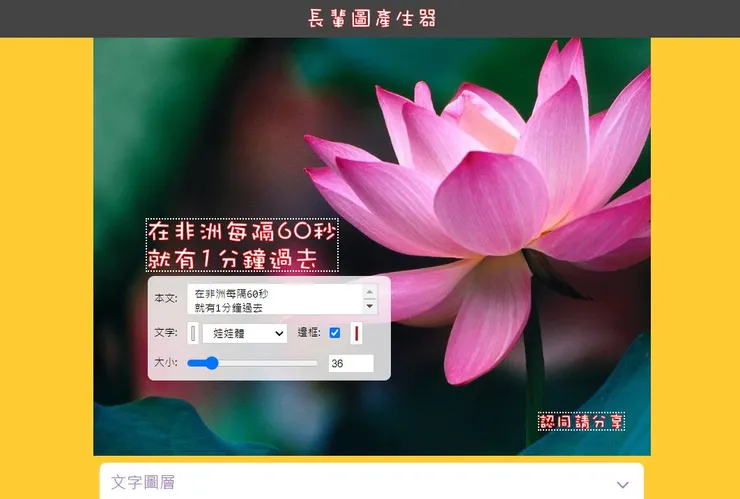Click the 文字圖層 section header text
The height and width of the screenshot is (499, 740).
143,482
